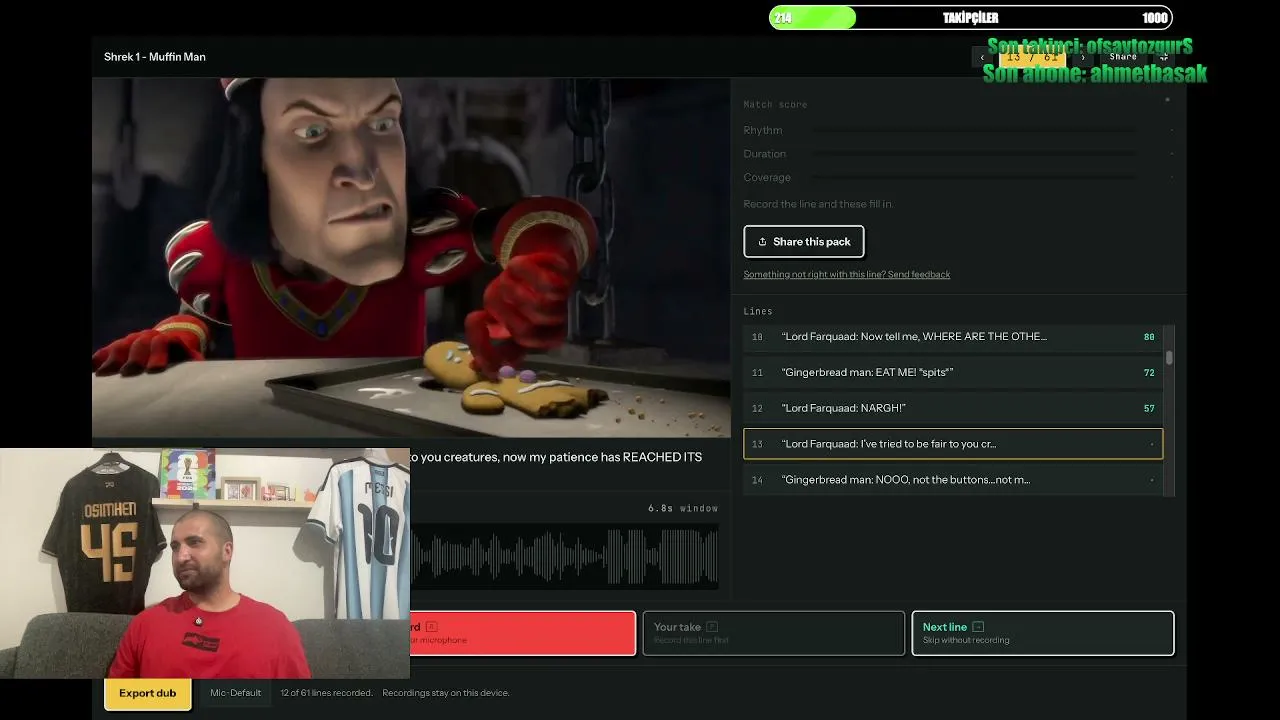The image size is (1280, 720).
Task: Skip ahead with the Next line button
Action: 1043,633
